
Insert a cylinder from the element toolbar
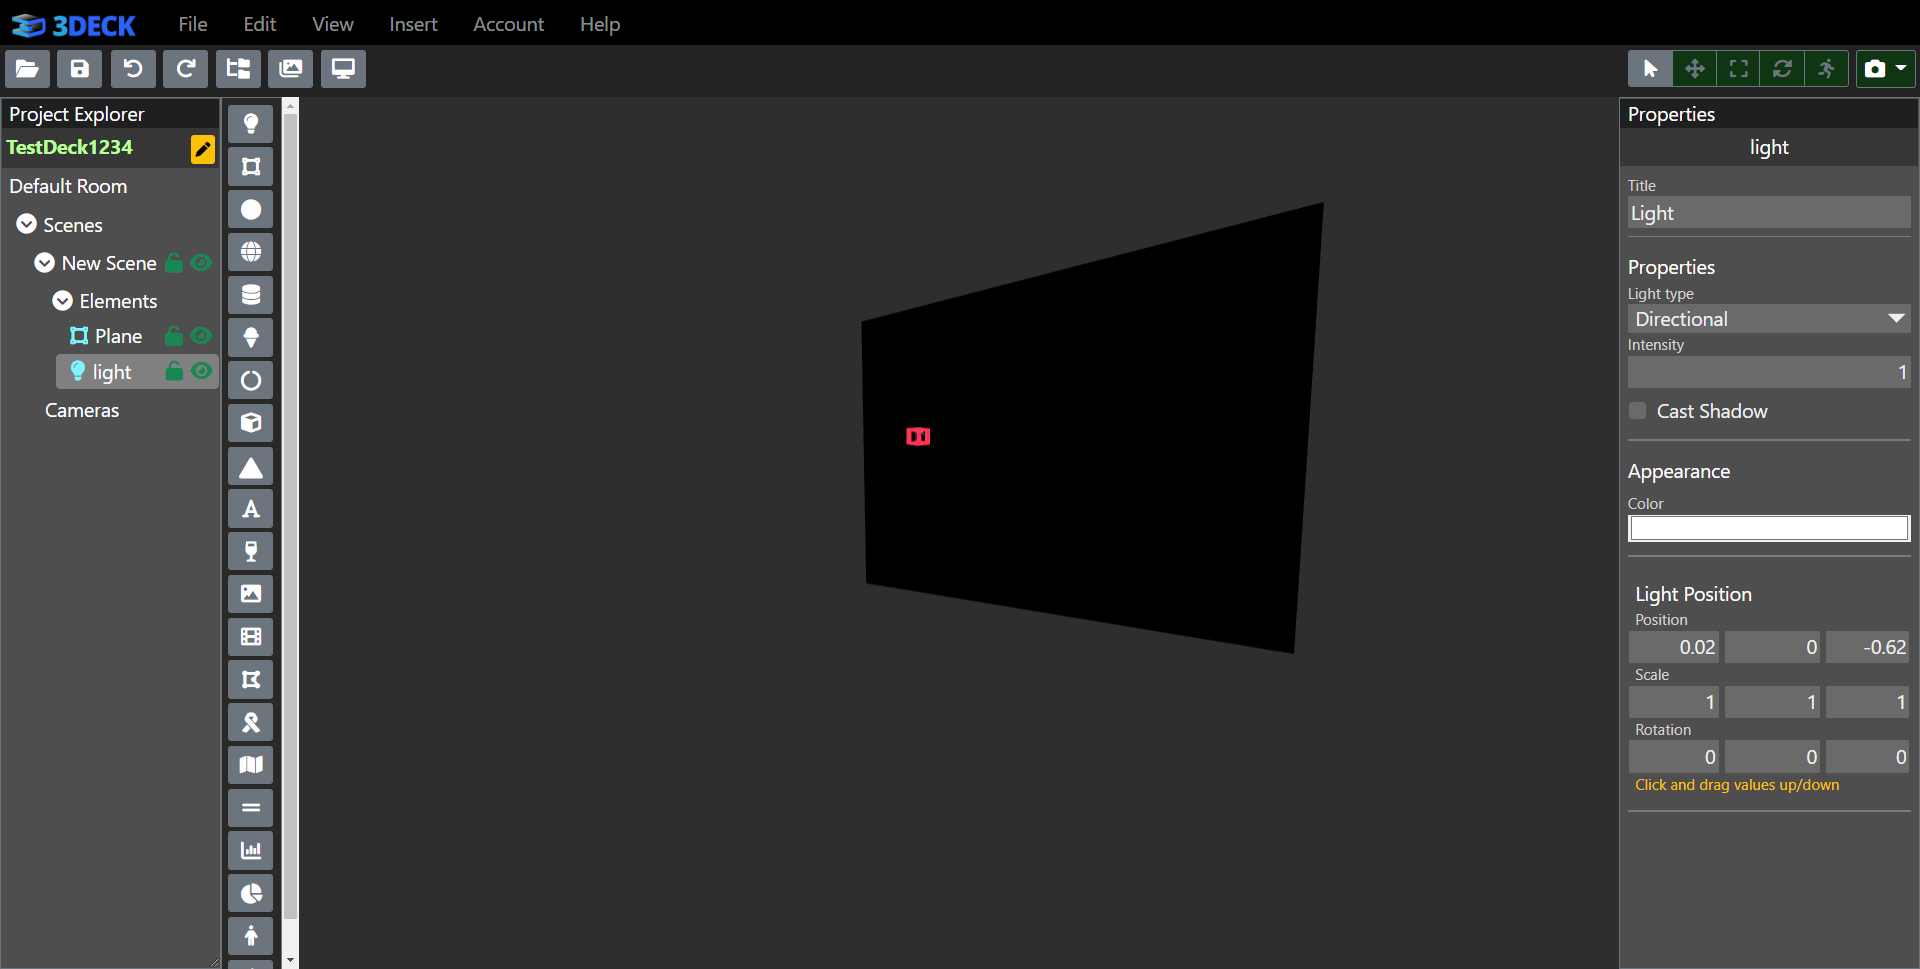(250, 295)
